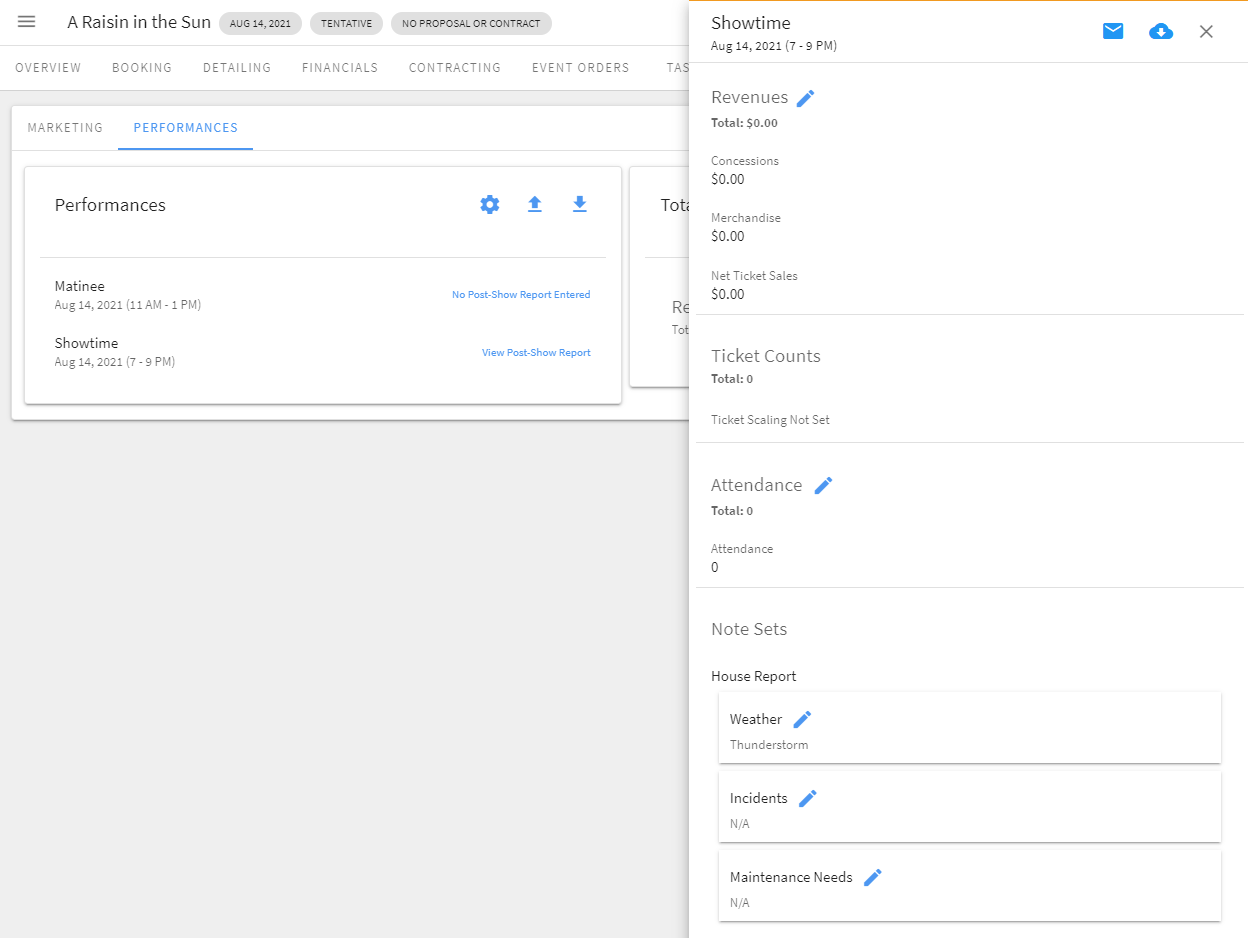Click the No Proposal or Contract chip
Image resolution: width=1248 pixels, height=938 pixels.
(x=471, y=23)
